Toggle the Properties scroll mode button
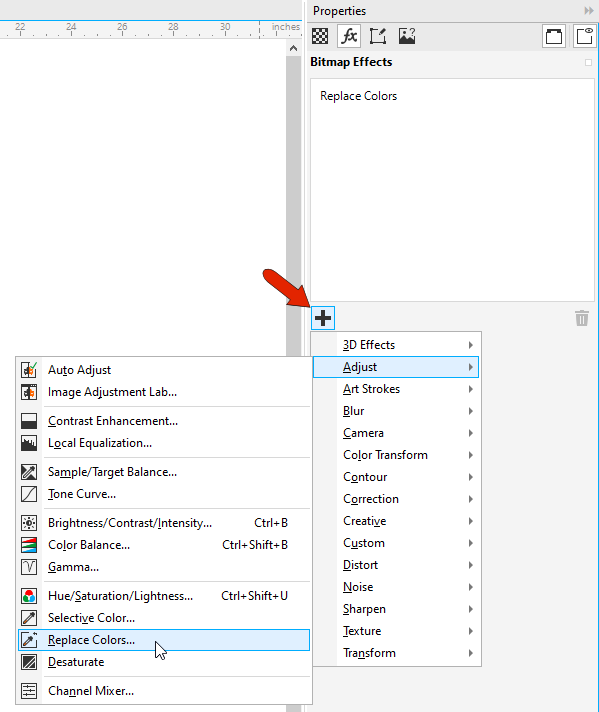 554,36
